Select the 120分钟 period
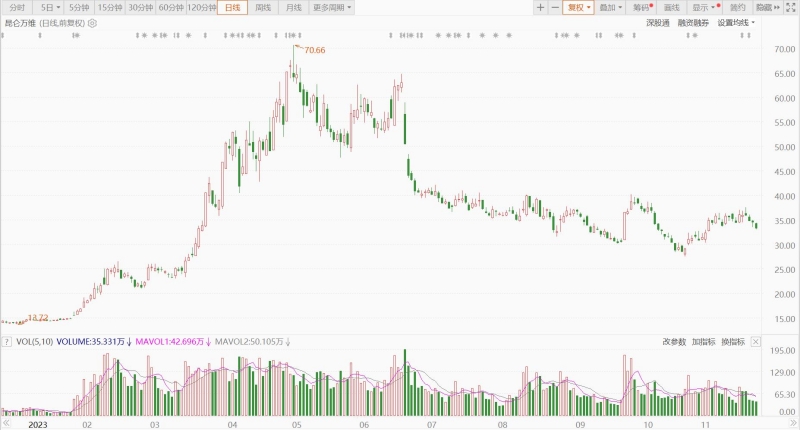This screenshot has width=800, height=430. pos(202,8)
